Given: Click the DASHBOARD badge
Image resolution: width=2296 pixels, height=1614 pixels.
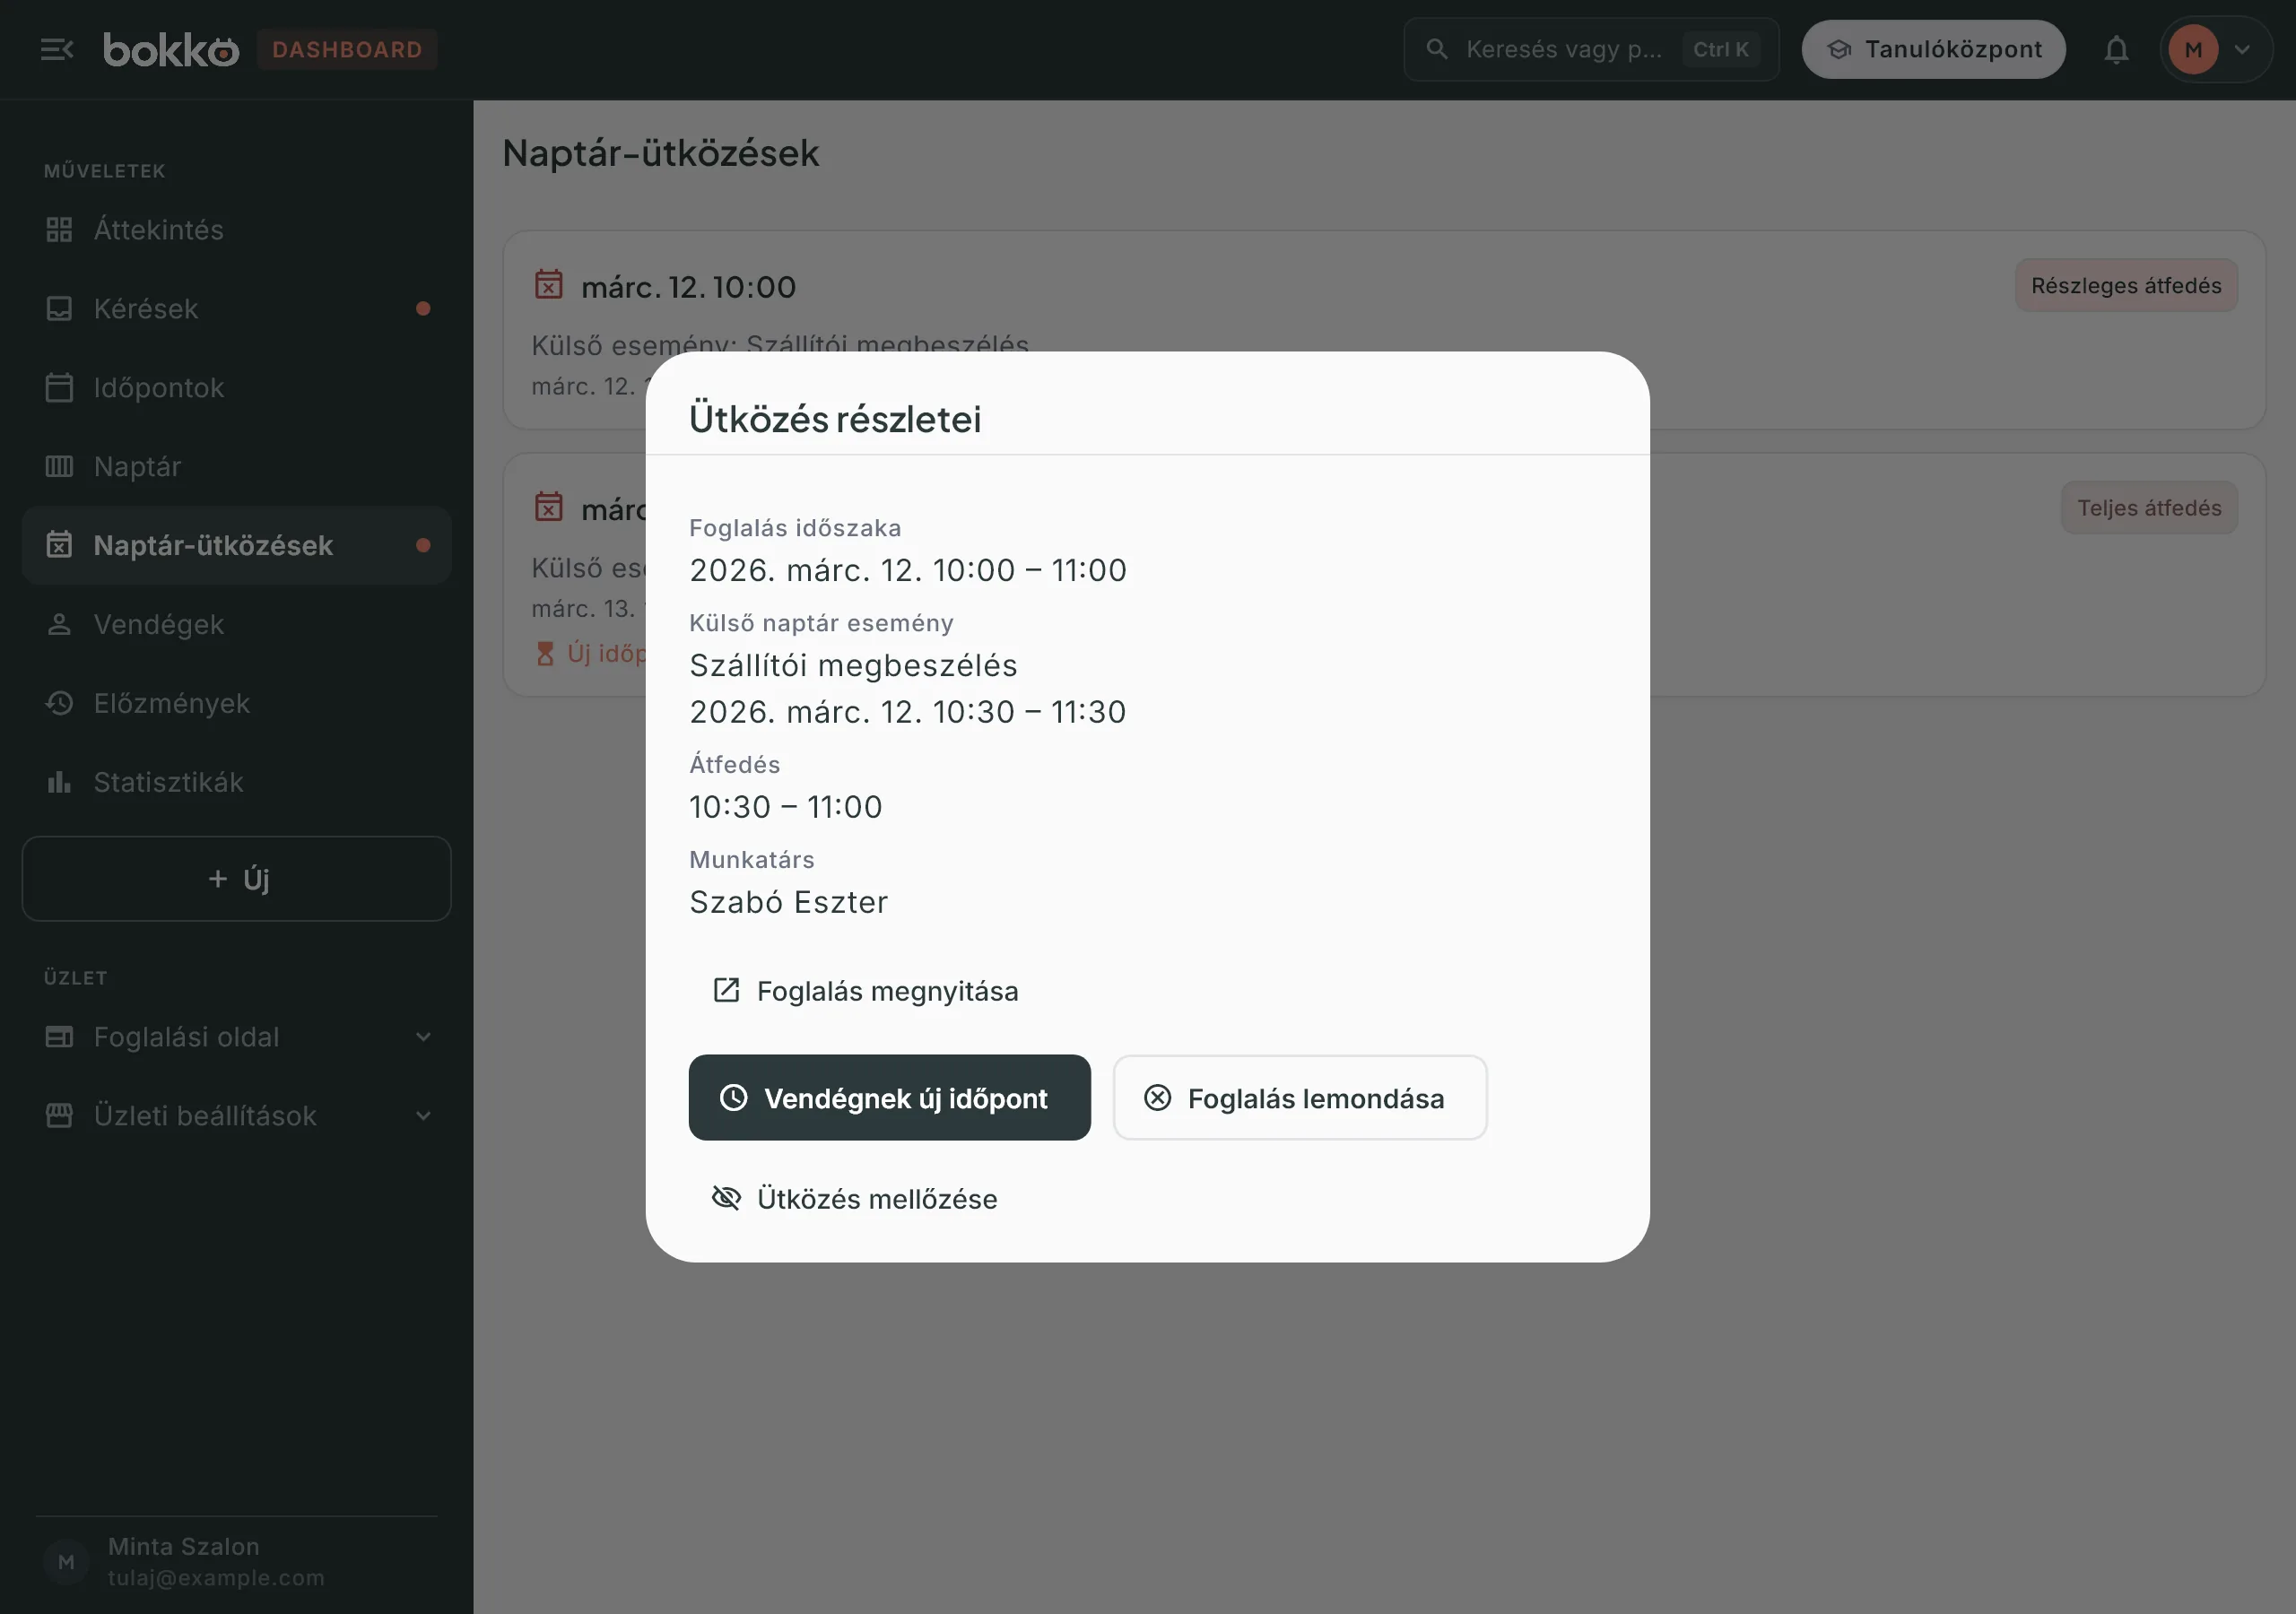Looking at the screenshot, I should click(x=347, y=49).
